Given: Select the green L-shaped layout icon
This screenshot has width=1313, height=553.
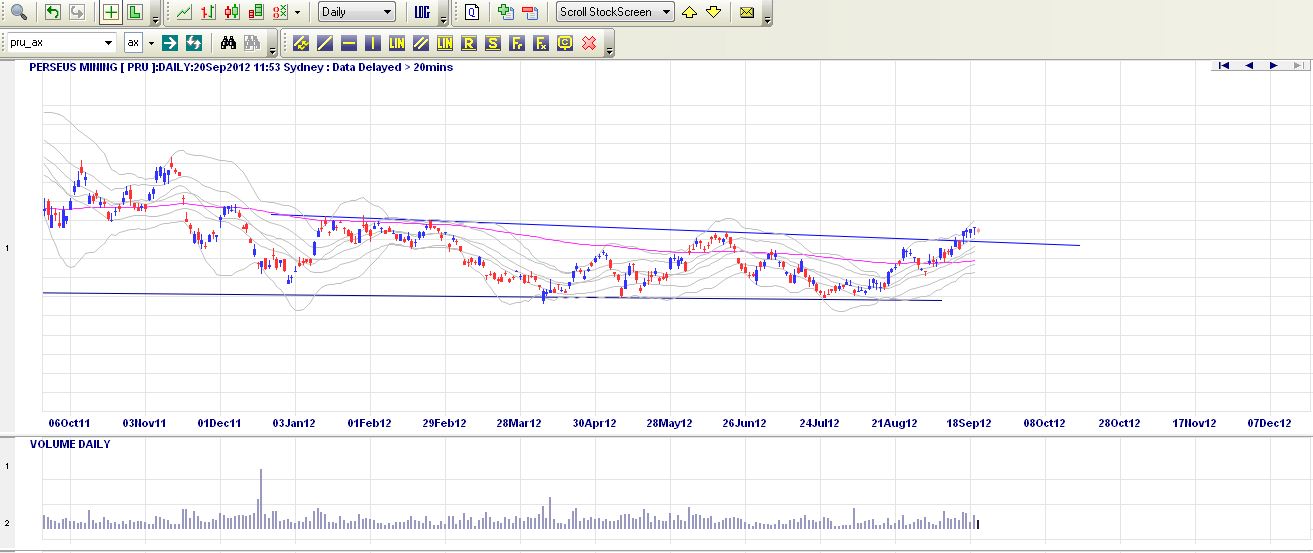Looking at the screenshot, I should pyautogui.click(x=135, y=12).
